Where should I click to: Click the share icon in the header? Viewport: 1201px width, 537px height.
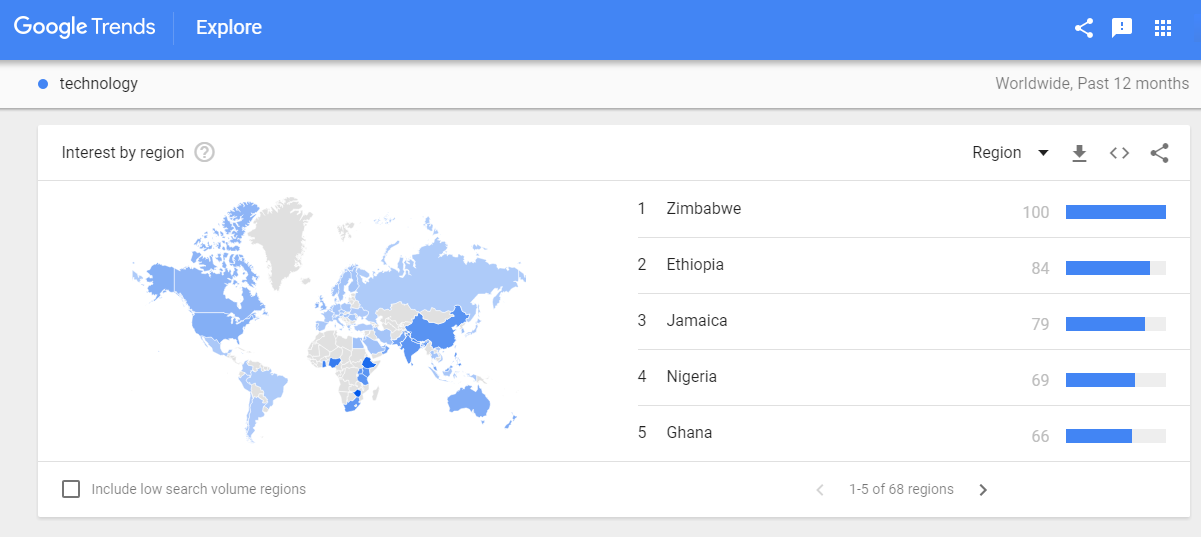[x=1083, y=28]
